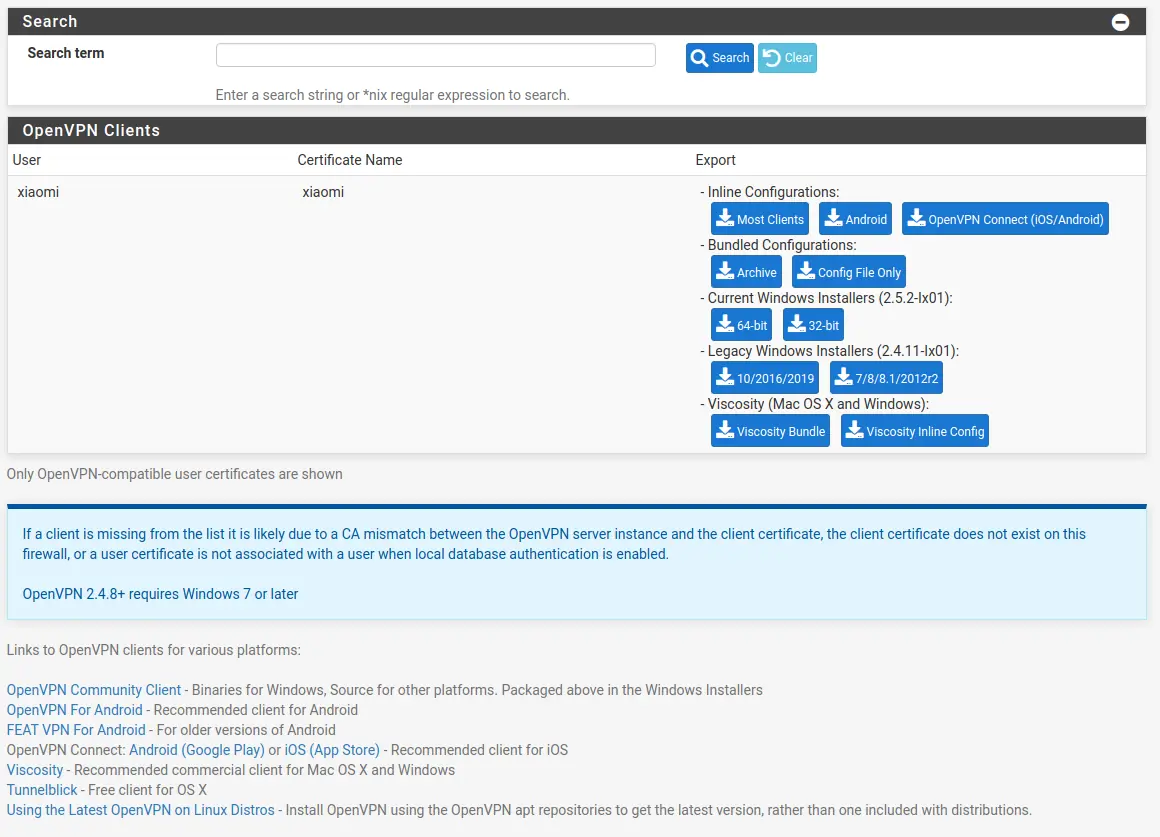Download Android inline configuration
The height and width of the screenshot is (837, 1160).
pyautogui.click(x=855, y=219)
